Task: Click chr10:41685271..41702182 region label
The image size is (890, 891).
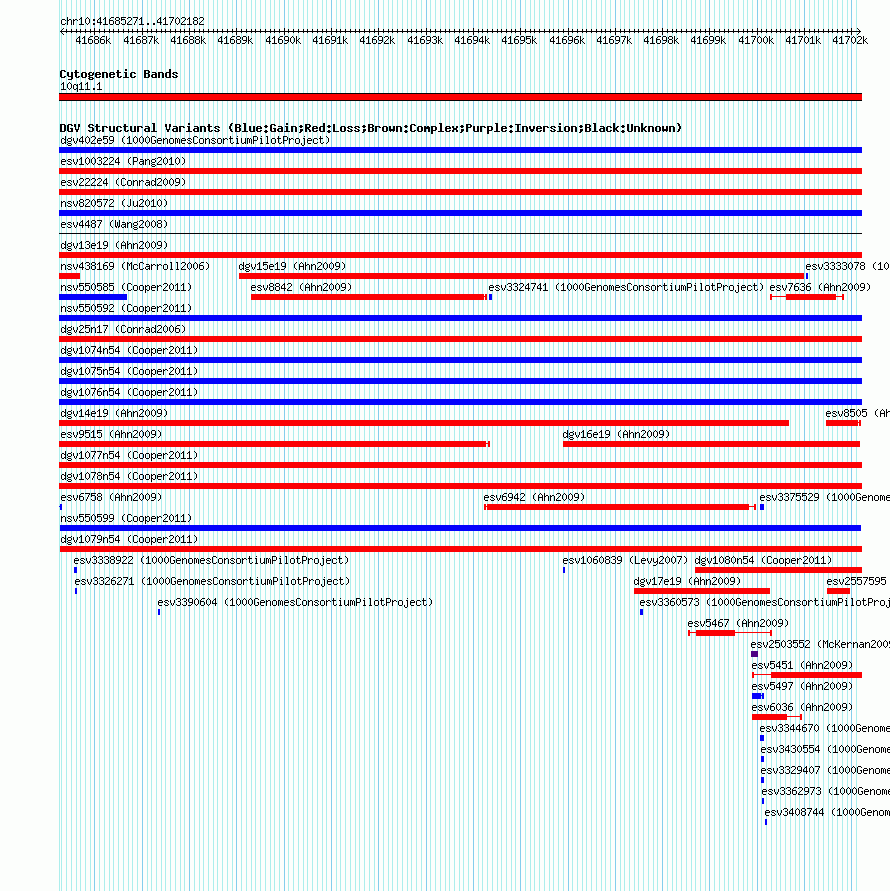Action: tap(132, 22)
